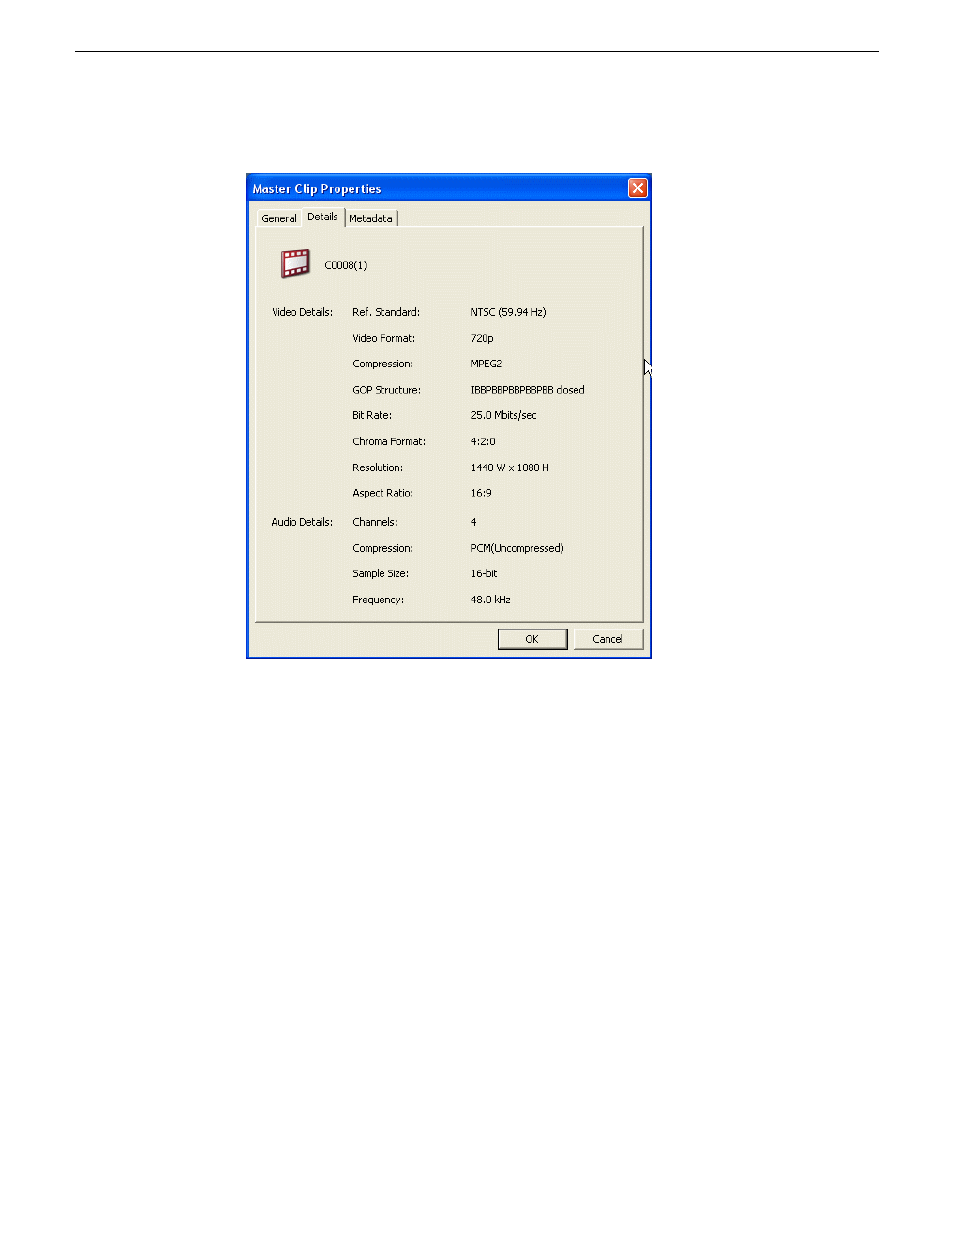Viewport: 954px width, 1235px height.
Task: Click the Aspect Ratio label
Action: coord(382,493)
